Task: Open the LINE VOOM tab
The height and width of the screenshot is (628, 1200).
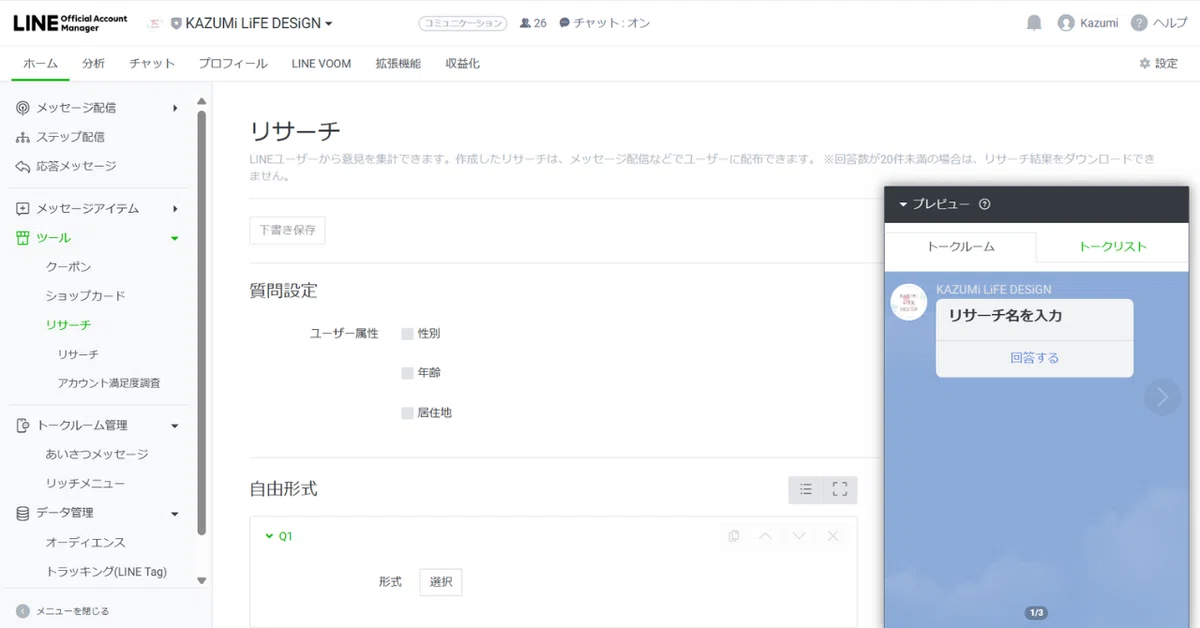Action: tap(321, 63)
